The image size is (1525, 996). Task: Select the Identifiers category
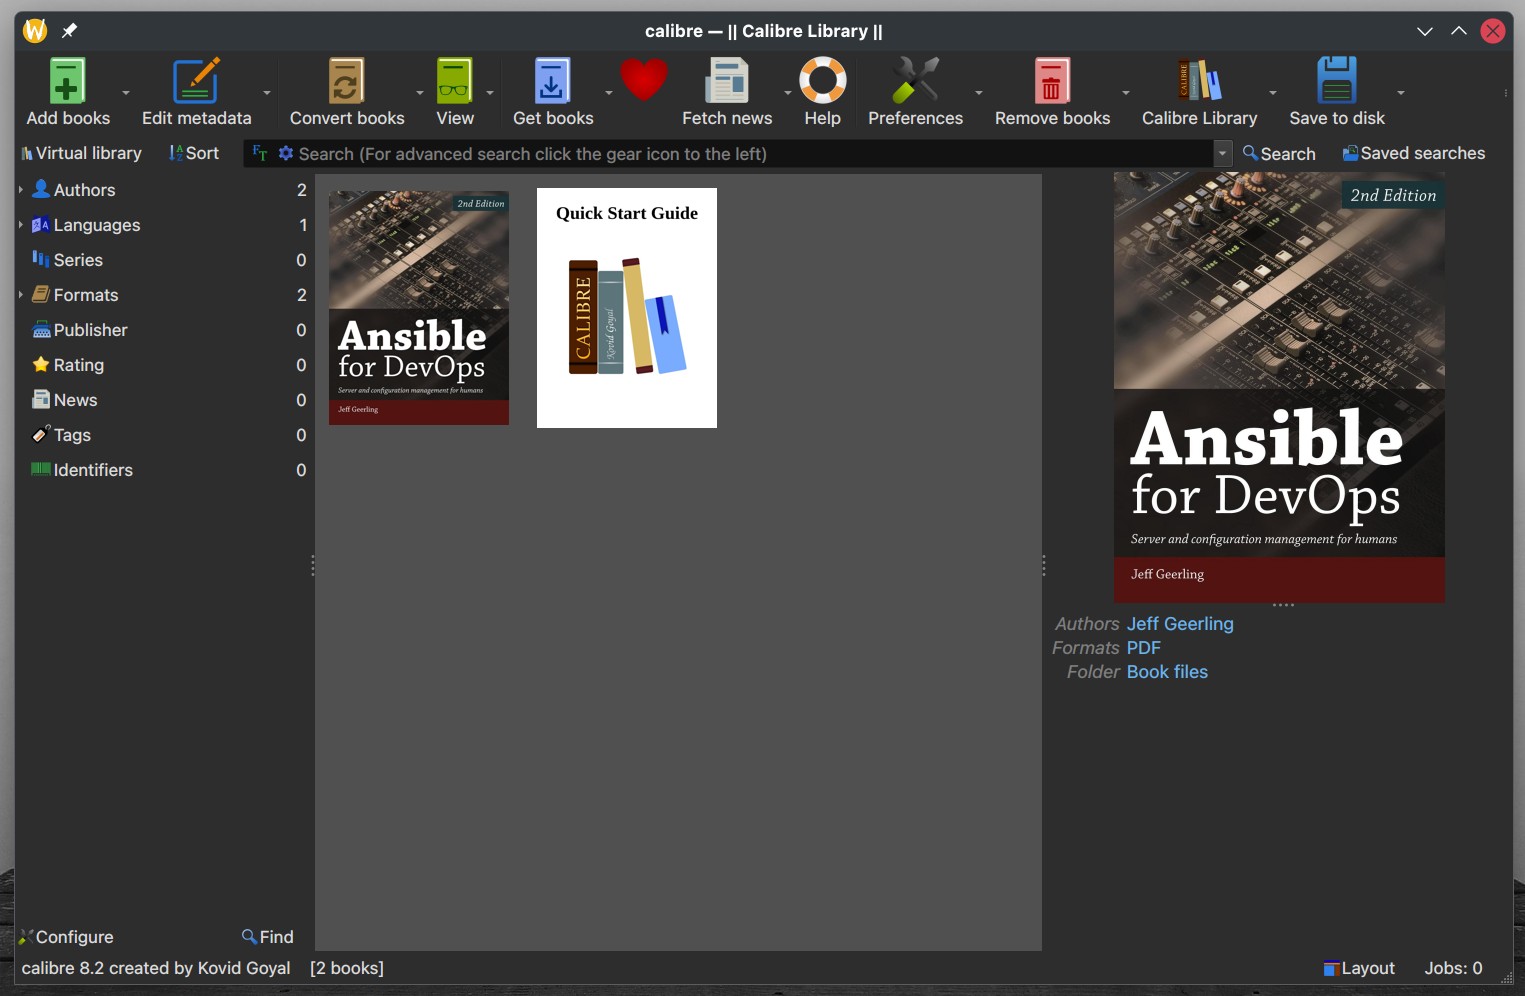92,470
